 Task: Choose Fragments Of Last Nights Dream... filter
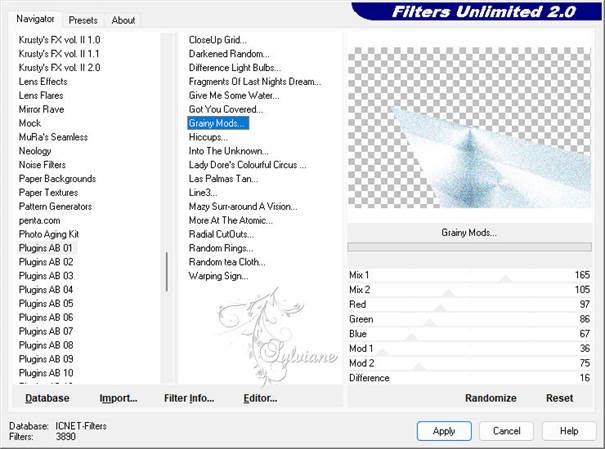(x=255, y=81)
